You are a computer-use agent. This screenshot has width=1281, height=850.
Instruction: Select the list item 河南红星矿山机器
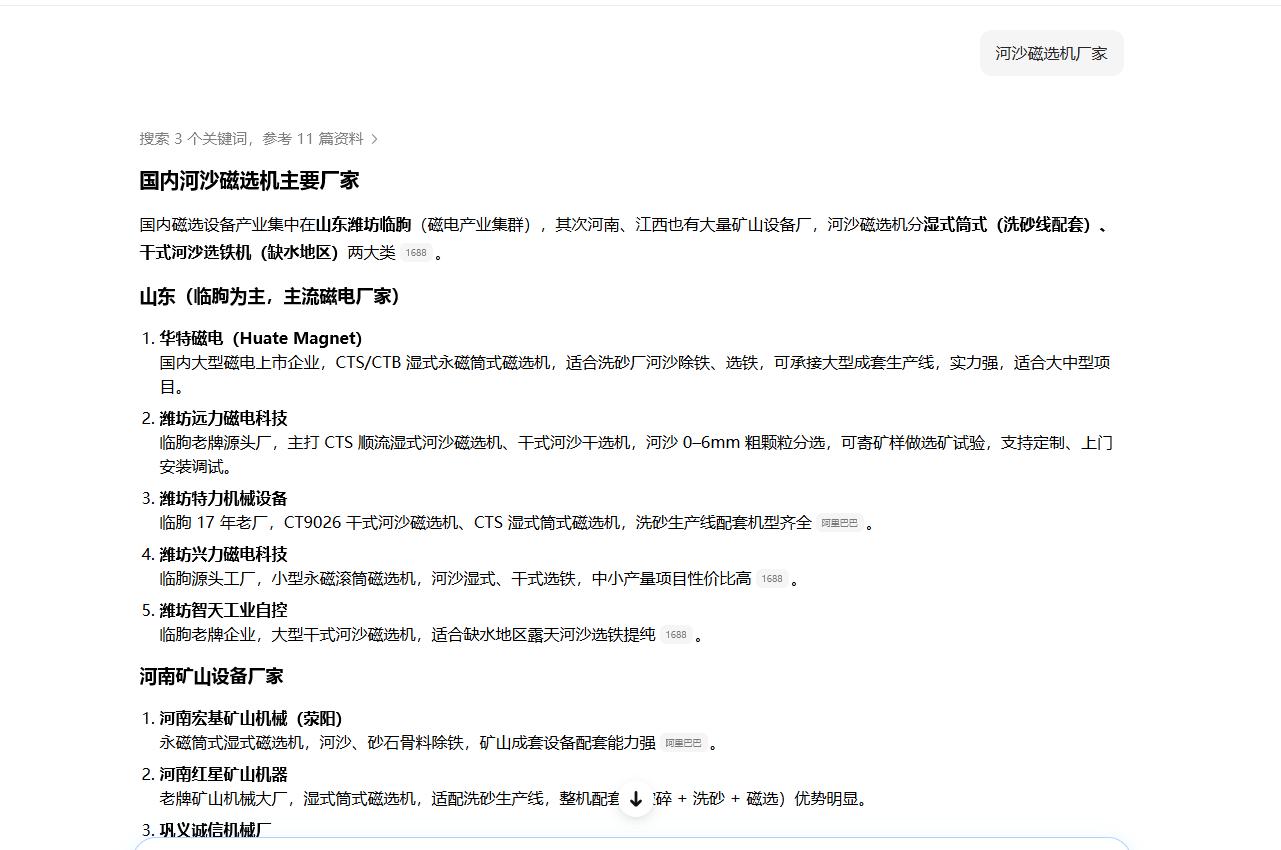223,775
